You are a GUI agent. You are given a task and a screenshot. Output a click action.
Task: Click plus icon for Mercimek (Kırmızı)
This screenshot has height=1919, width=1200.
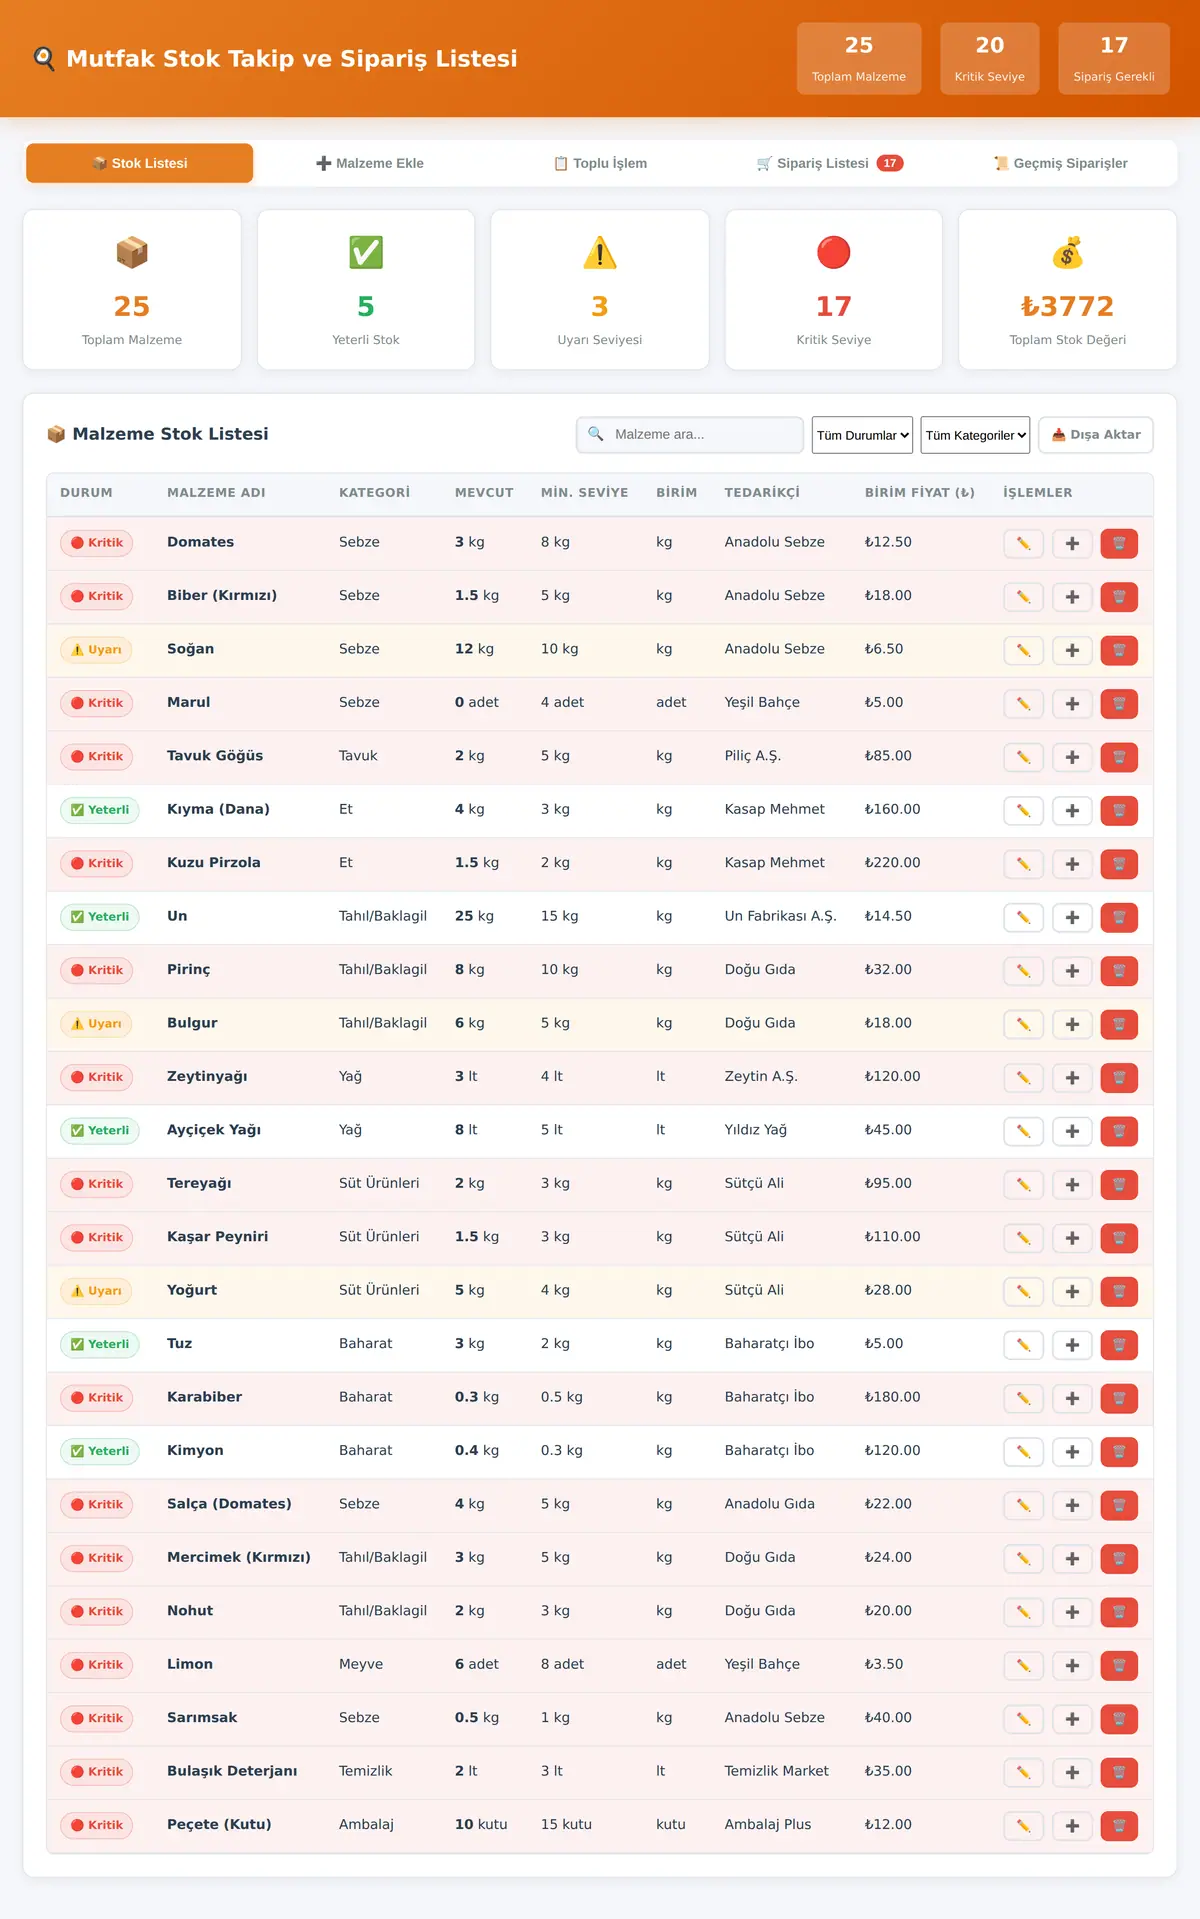[1072, 1559]
